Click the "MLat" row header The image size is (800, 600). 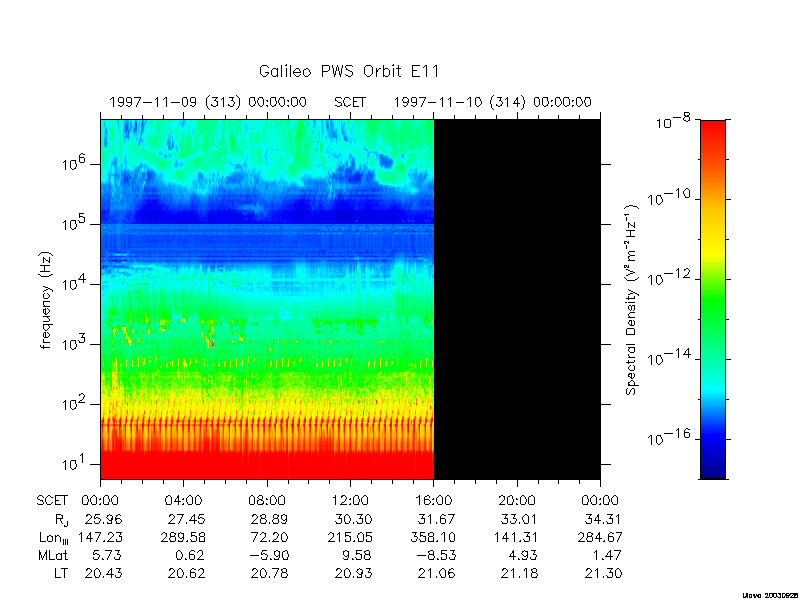click(x=53, y=555)
